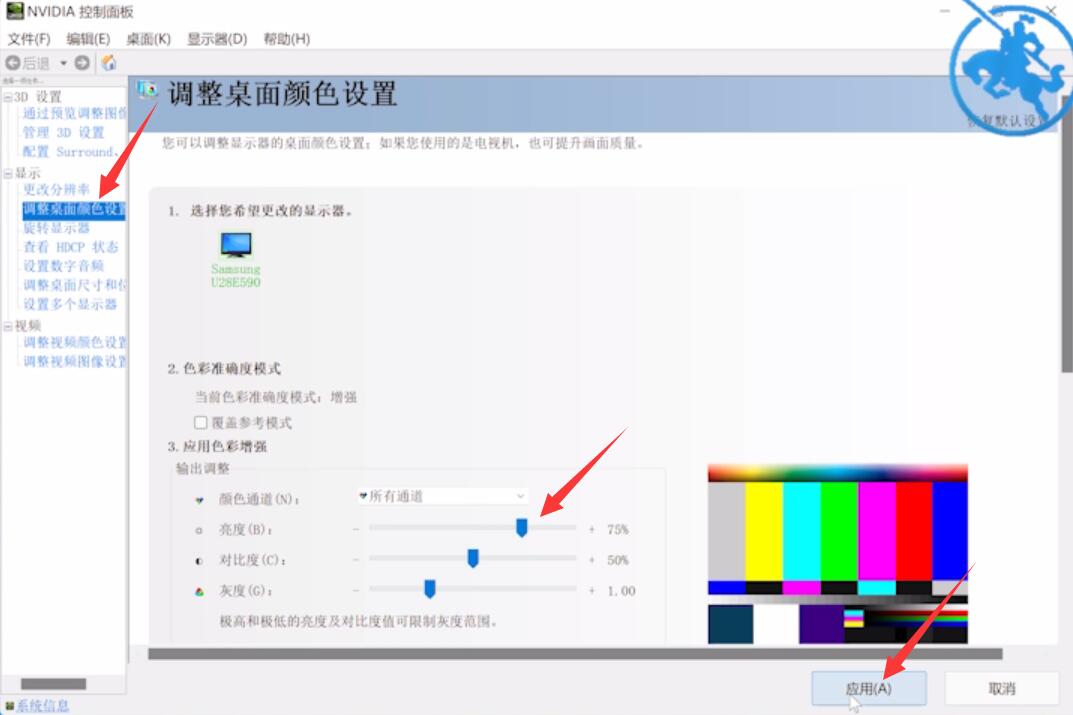The width and height of the screenshot is (1073, 715).
Task: Select 设置多个显示器 tree item
Action: coord(70,304)
